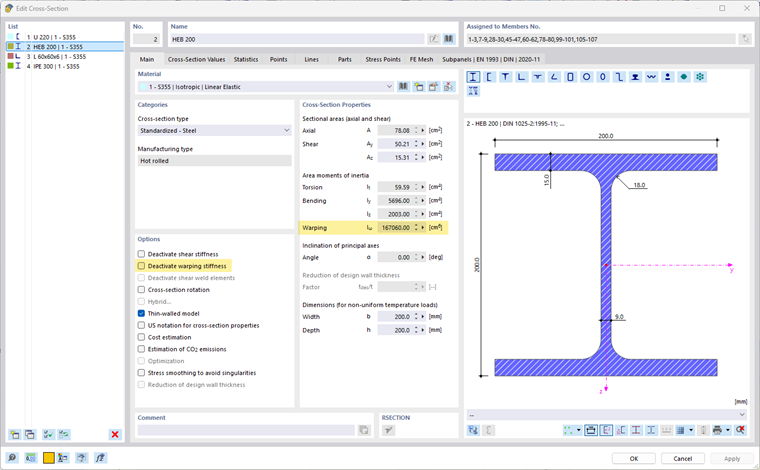Enable Deactivate warping stiffness checkbox

[x=142, y=267]
